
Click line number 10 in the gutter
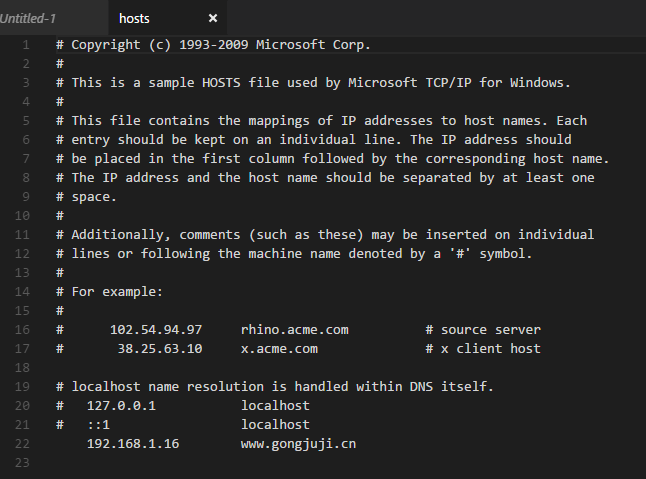coord(22,215)
